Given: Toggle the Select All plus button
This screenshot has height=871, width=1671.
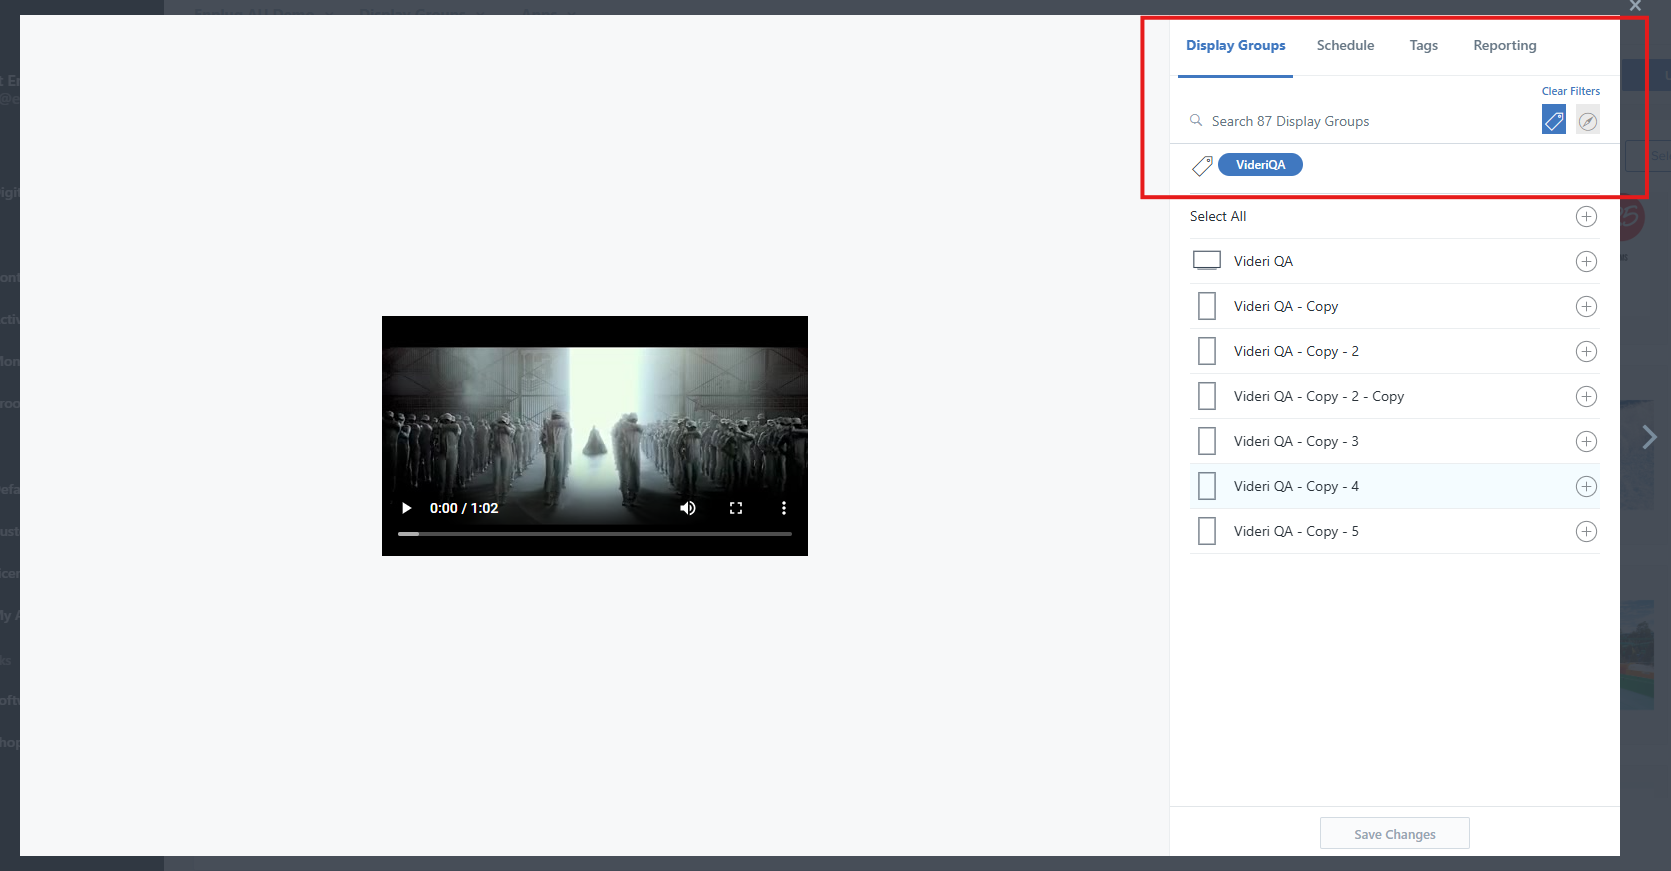Looking at the screenshot, I should pyautogui.click(x=1585, y=216).
